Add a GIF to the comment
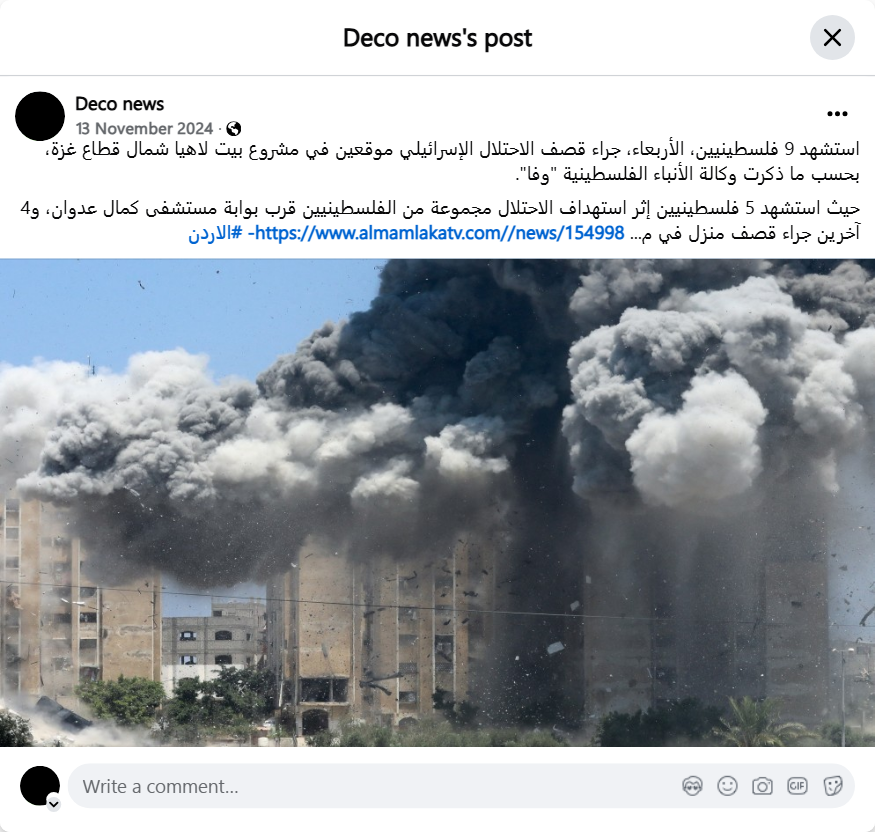 [x=797, y=786]
